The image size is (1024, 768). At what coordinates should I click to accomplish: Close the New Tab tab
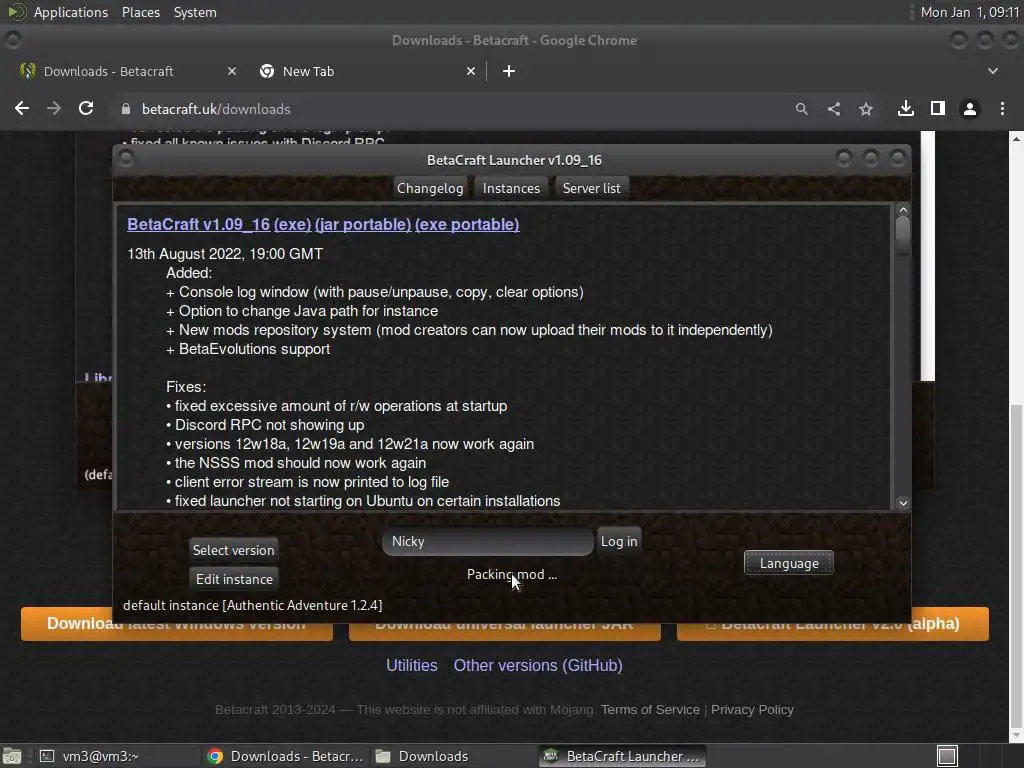tap(471, 71)
